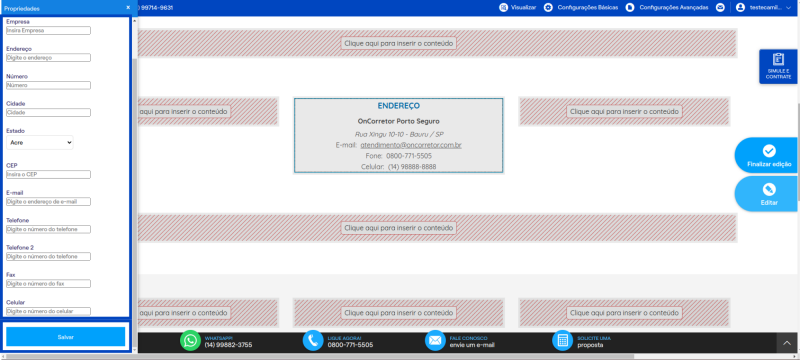800x360 pixels.
Task: Click the "(14) 98888-8888" Celular value
Action: [412, 167]
